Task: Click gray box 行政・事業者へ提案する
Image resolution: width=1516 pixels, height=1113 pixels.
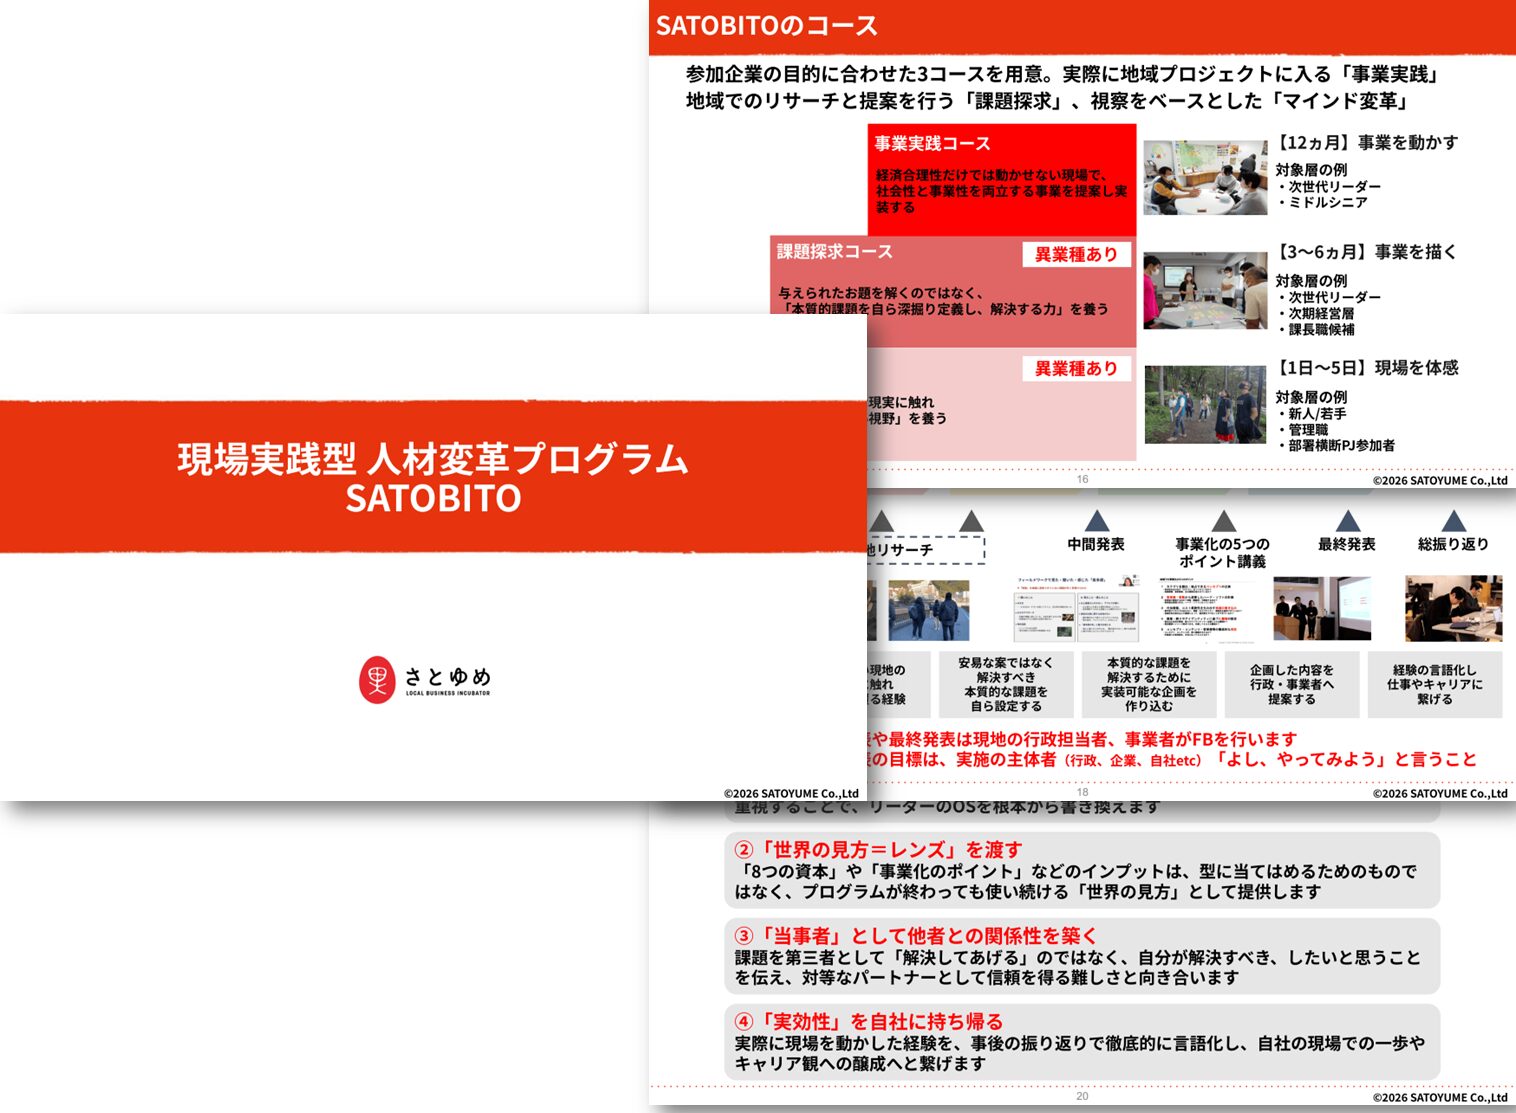Action: pyautogui.click(x=1292, y=684)
